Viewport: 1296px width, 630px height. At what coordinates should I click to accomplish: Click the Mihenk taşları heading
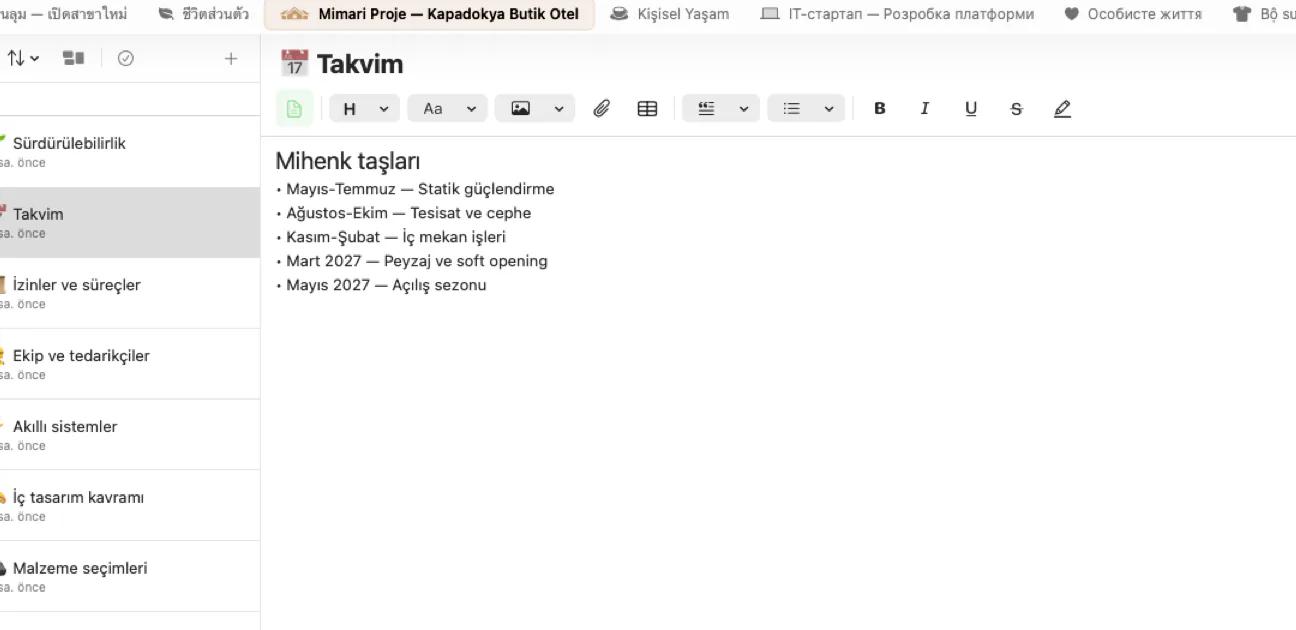(348, 161)
